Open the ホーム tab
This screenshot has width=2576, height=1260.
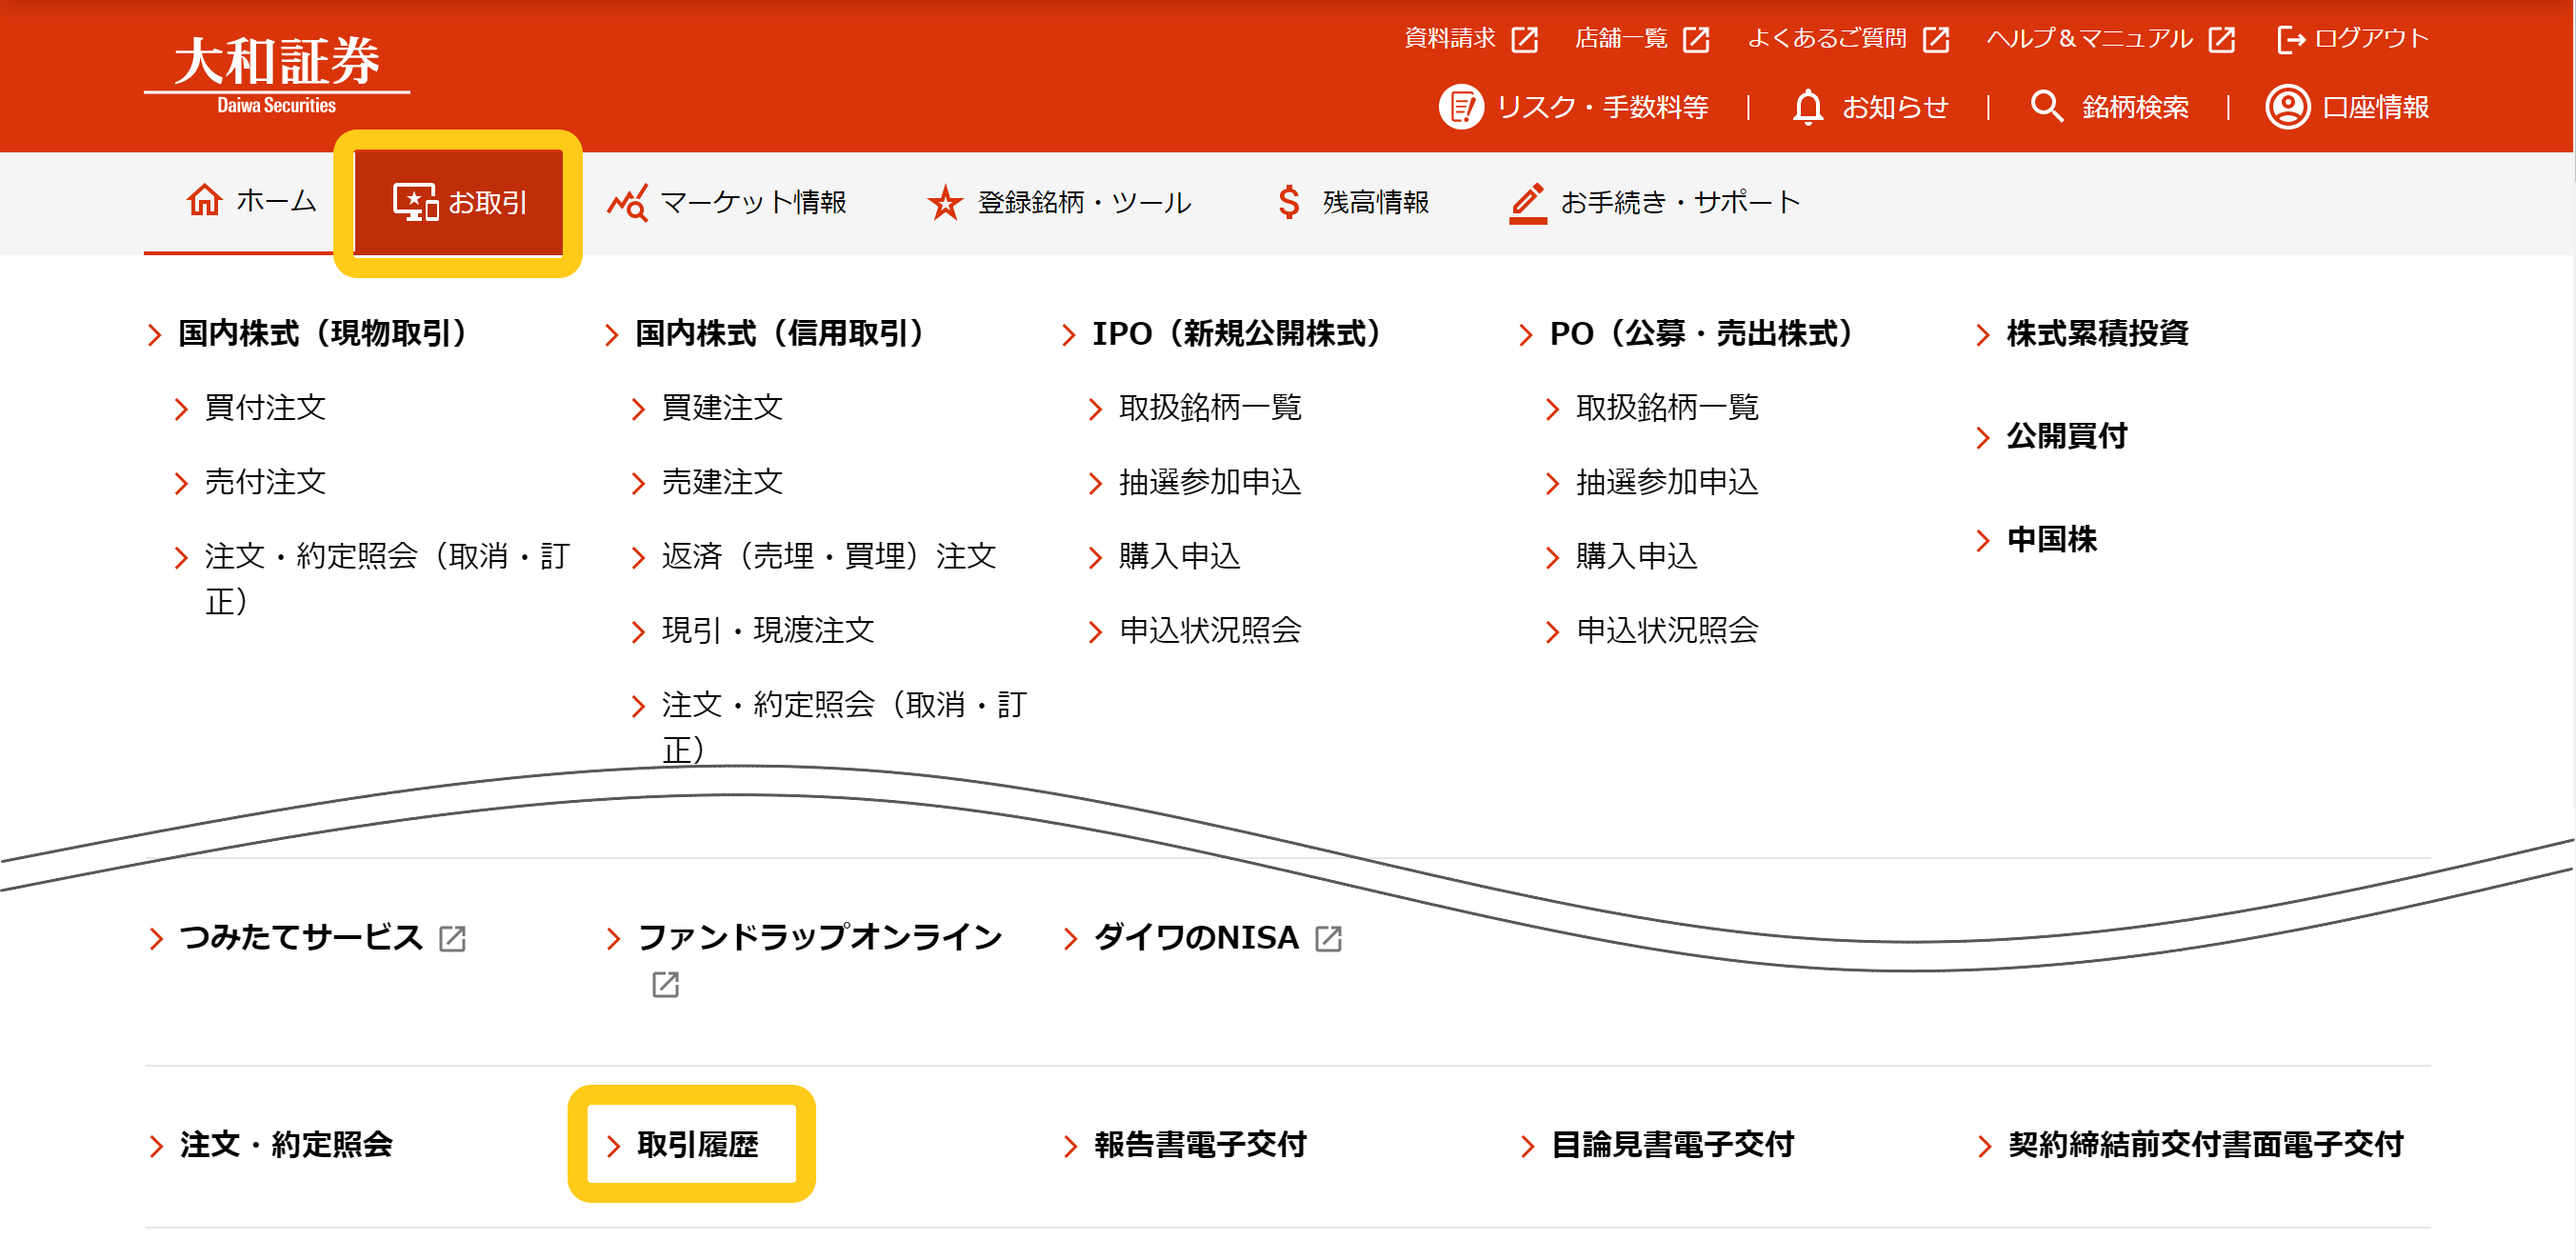pyautogui.click(x=250, y=201)
